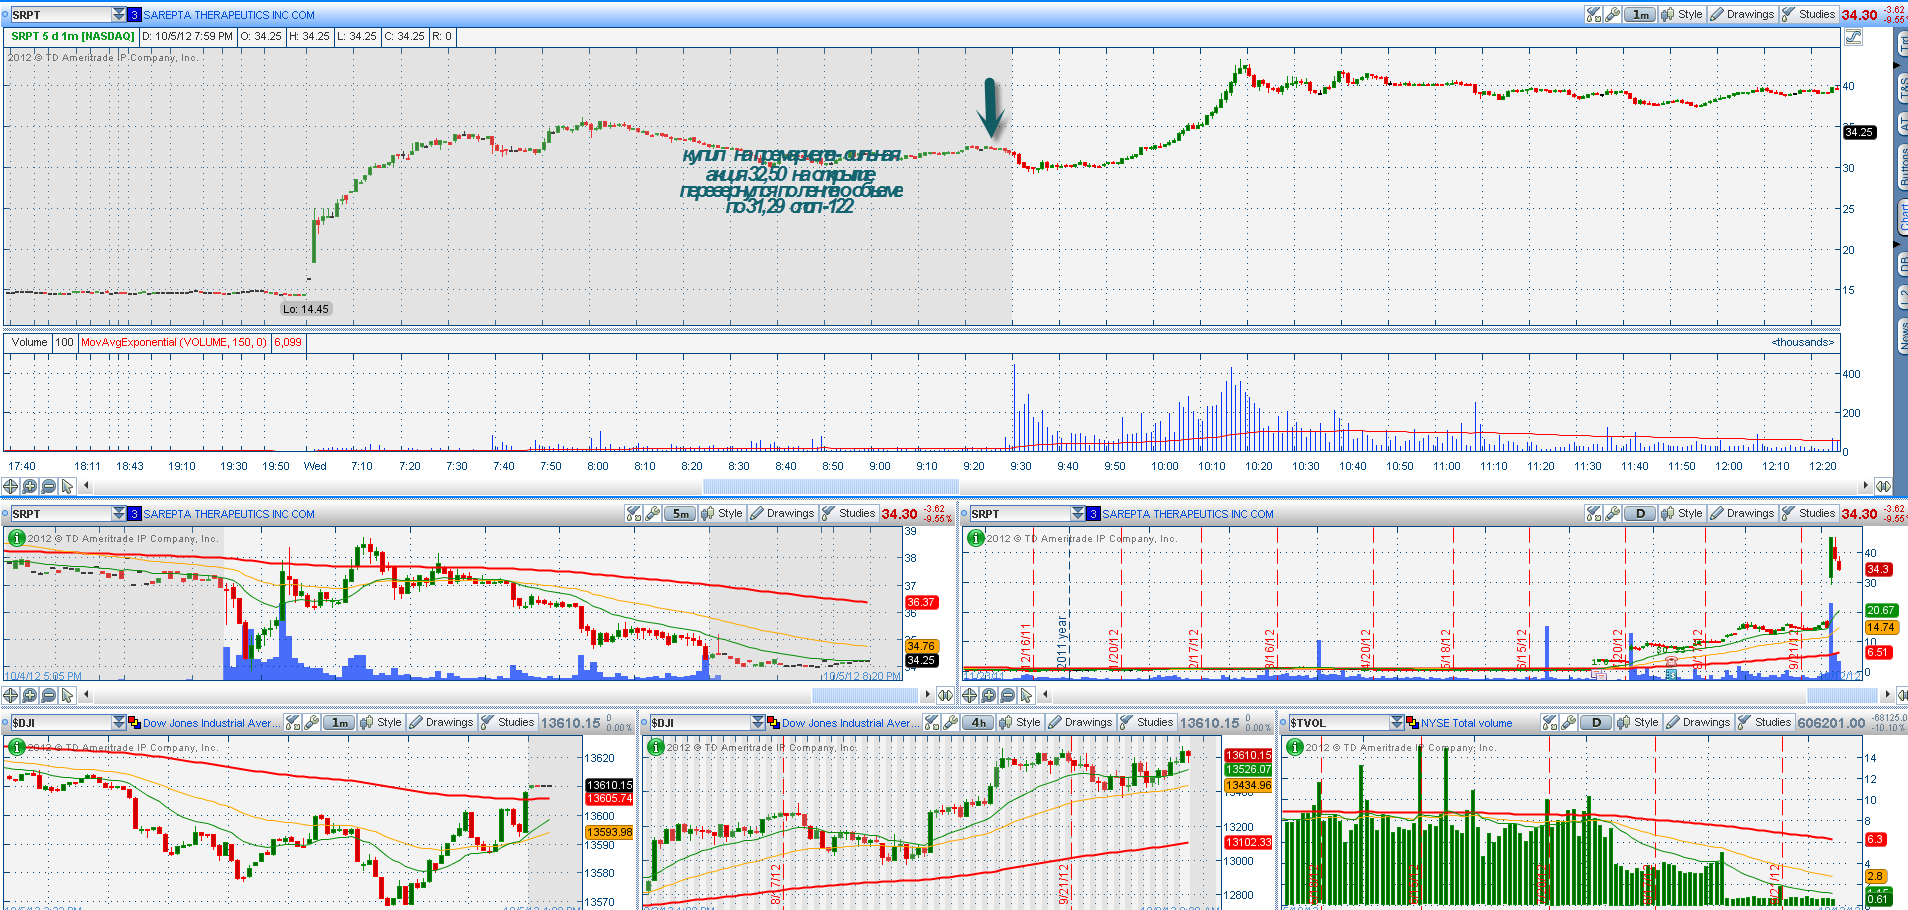Image resolution: width=1908 pixels, height=910 pixels.
Task: Click green info icon in $TVOL chart
Action: (1295, 747)
